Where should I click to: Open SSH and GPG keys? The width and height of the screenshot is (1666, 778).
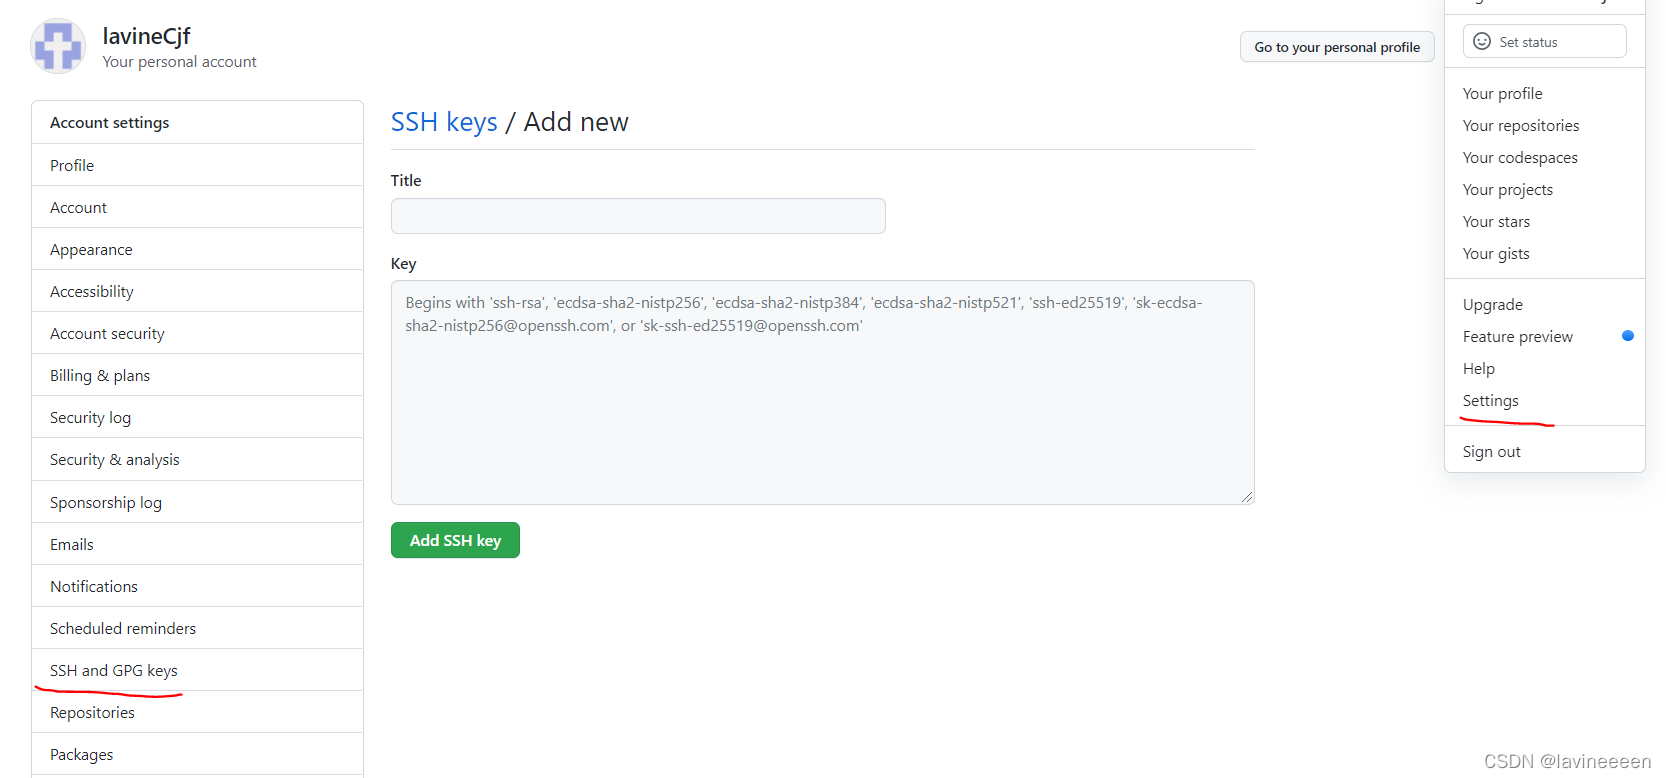tap(197, 670)
